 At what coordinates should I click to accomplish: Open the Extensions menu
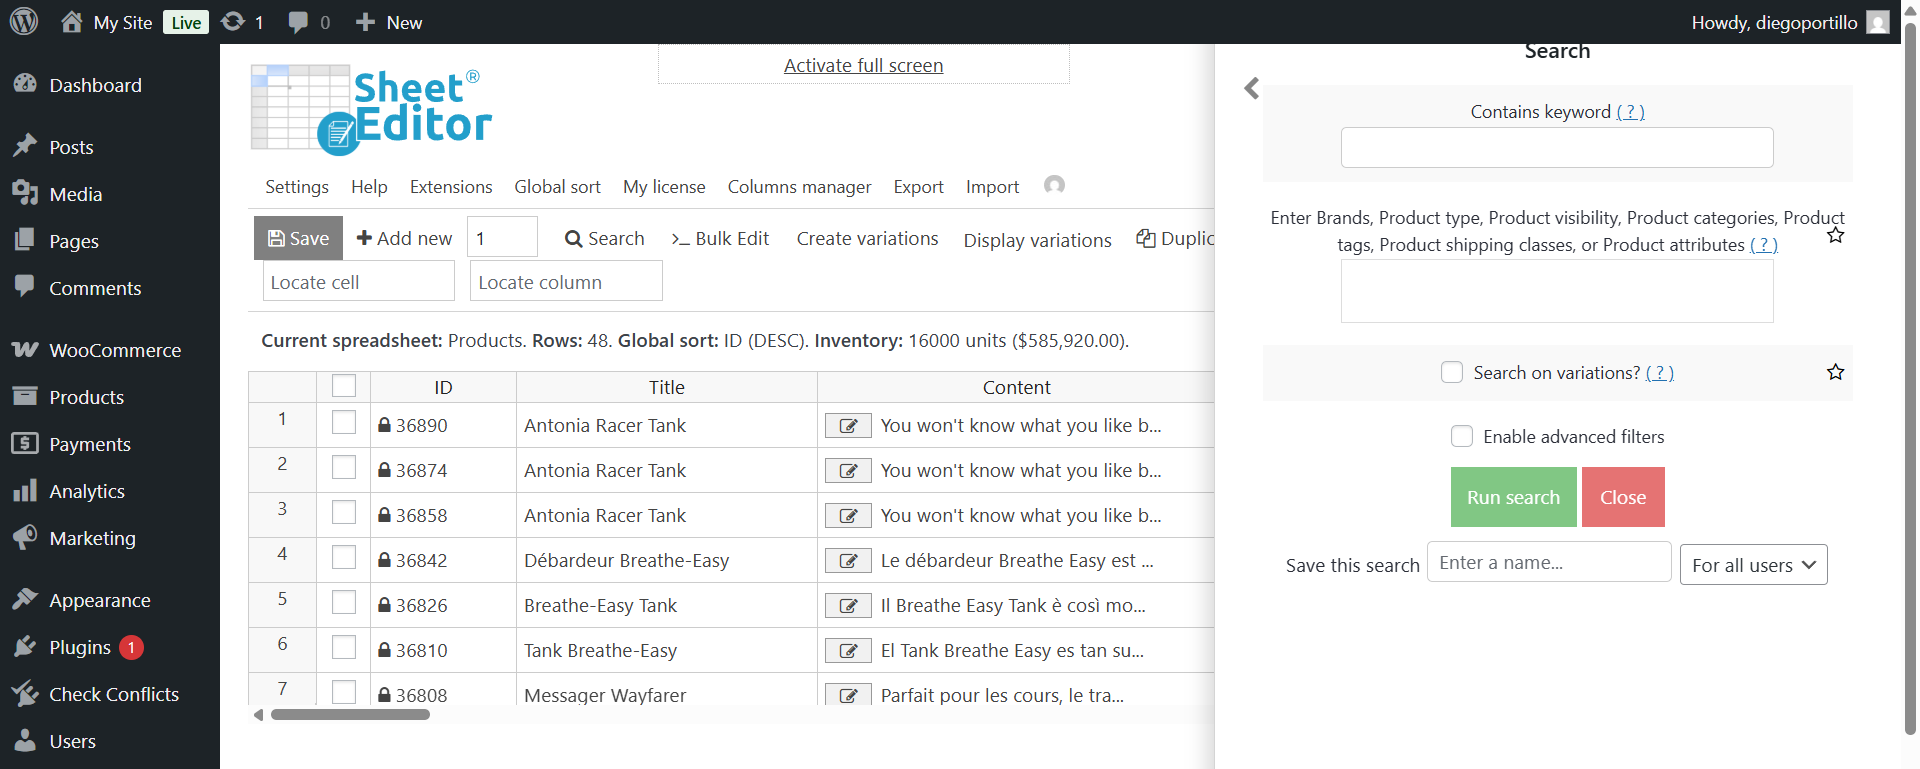pyautogui.click(x=450, y=187)
